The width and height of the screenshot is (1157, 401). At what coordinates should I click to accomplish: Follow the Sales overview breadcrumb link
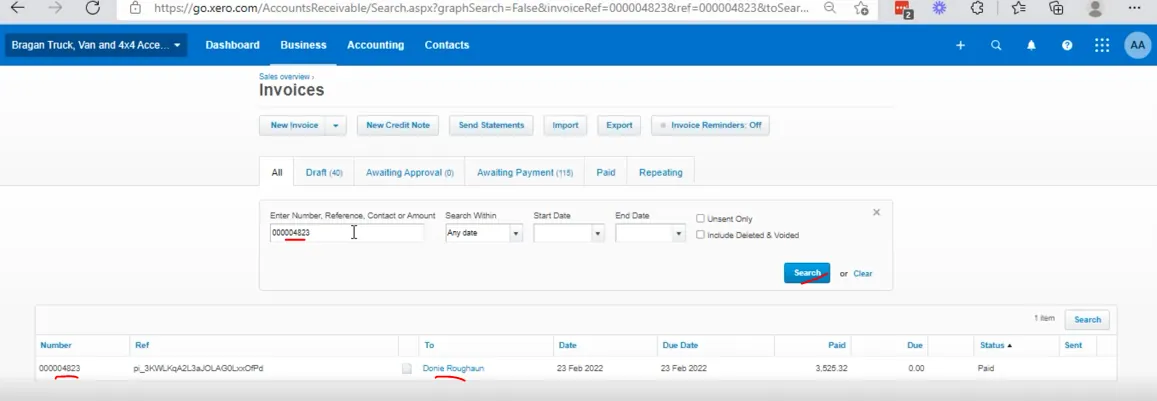[284, 76]
